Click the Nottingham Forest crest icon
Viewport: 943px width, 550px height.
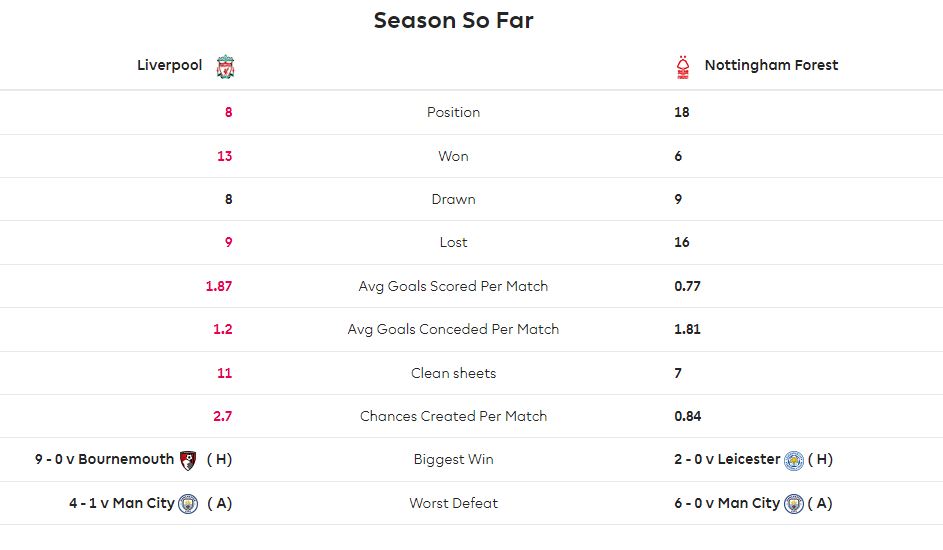(683, 67)
